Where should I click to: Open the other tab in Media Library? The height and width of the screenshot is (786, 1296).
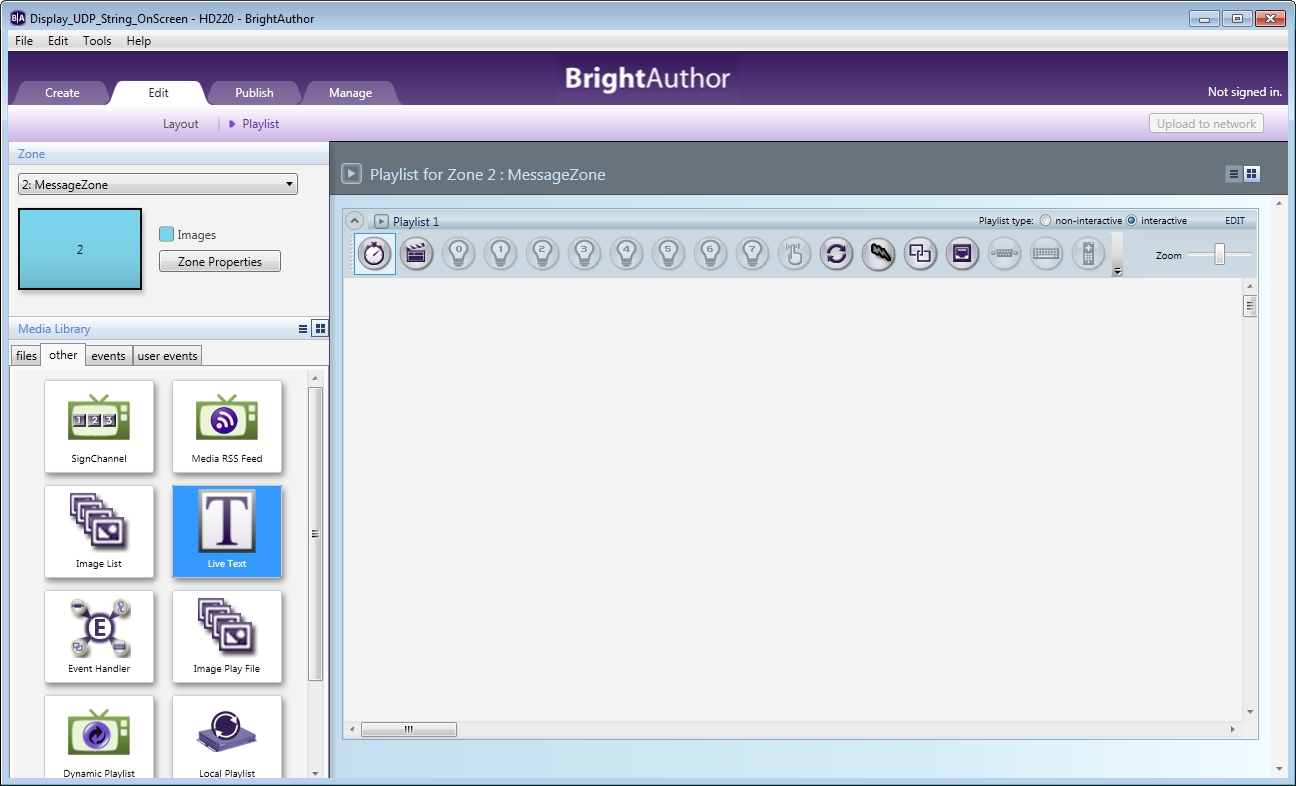click(63, 355)
